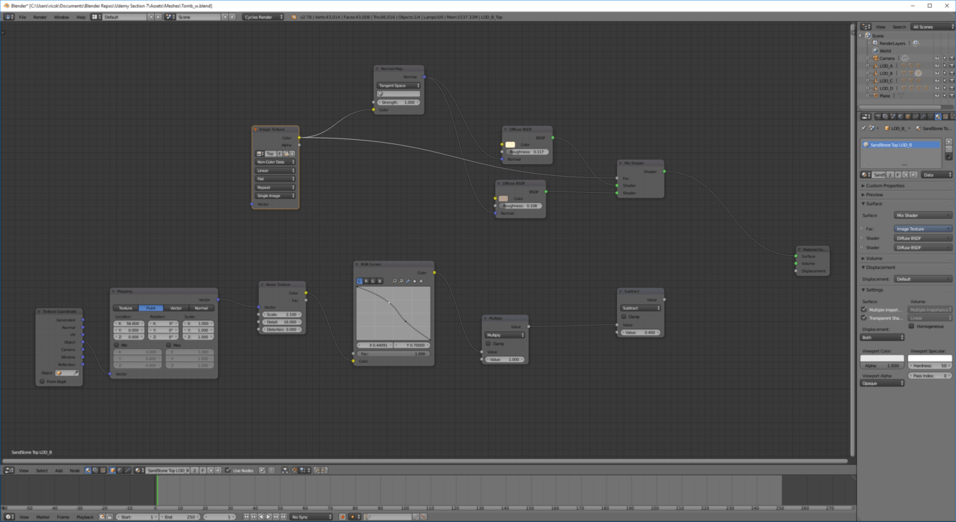Click the Fac Image Texture button
The height and width of the screenshot is (522, 956).
tap(922, 229)
